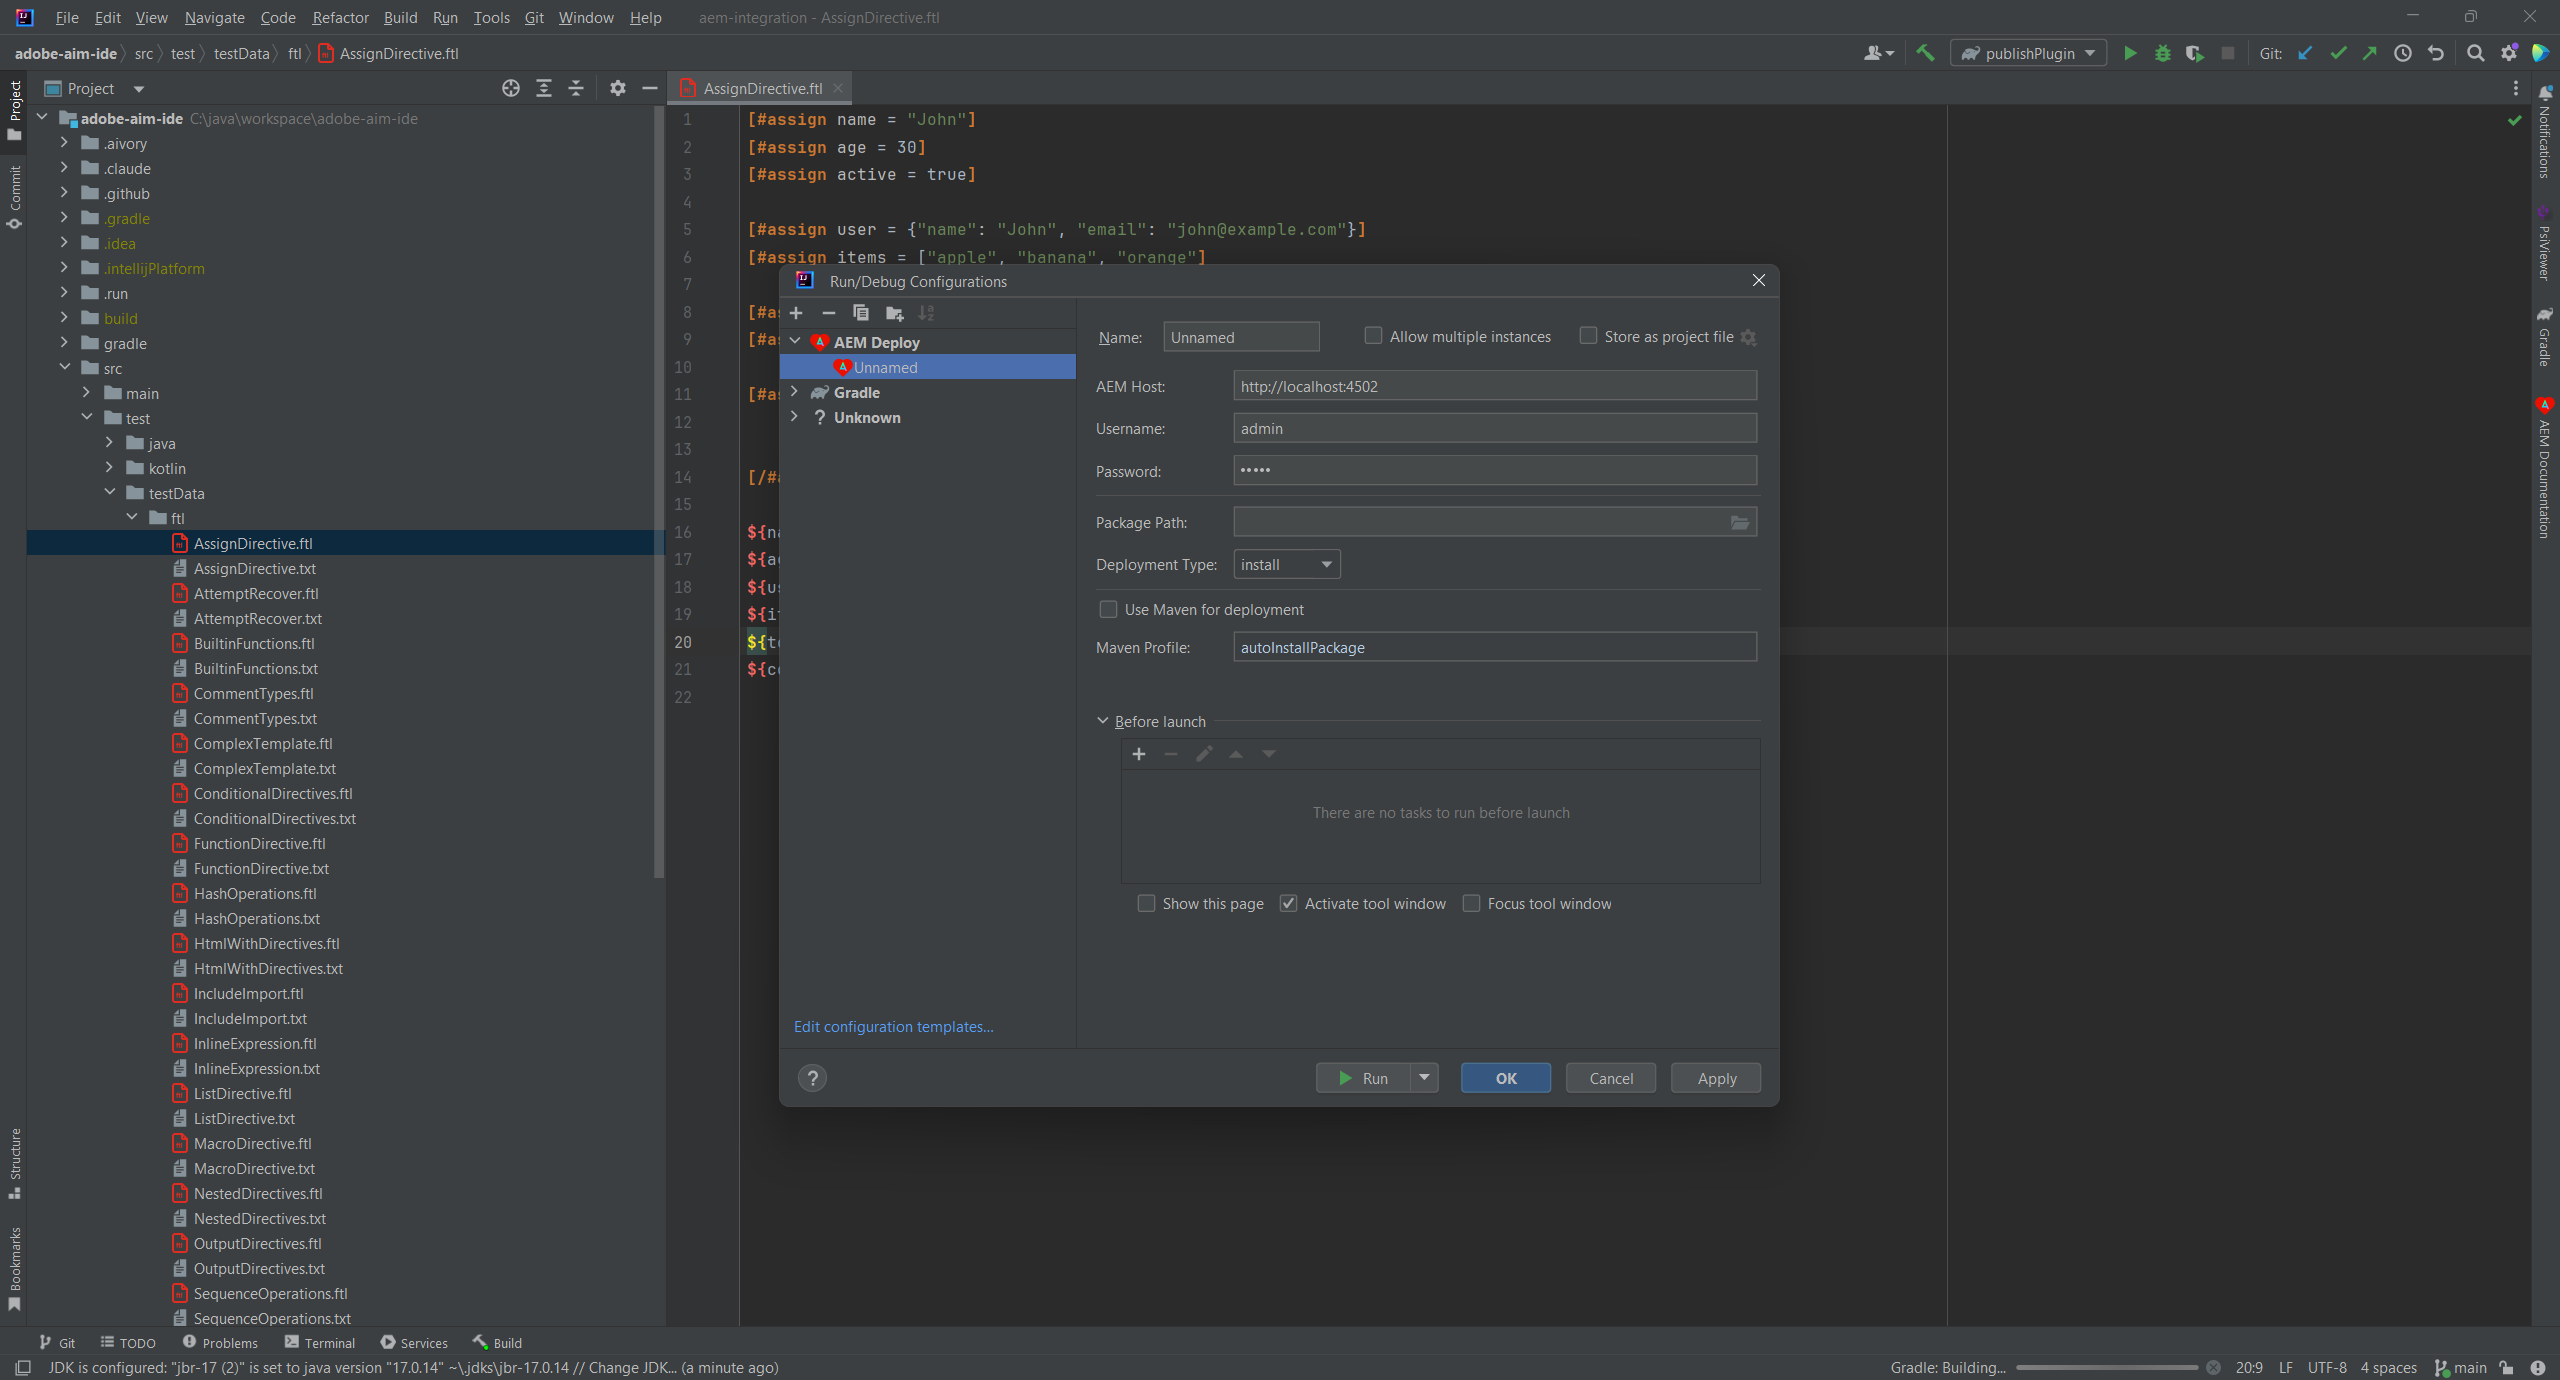Image resolution: width=2560 pixels, height=1380 pixels.
Task: Open Problems tool window tab
Action: coord(221,1343)
